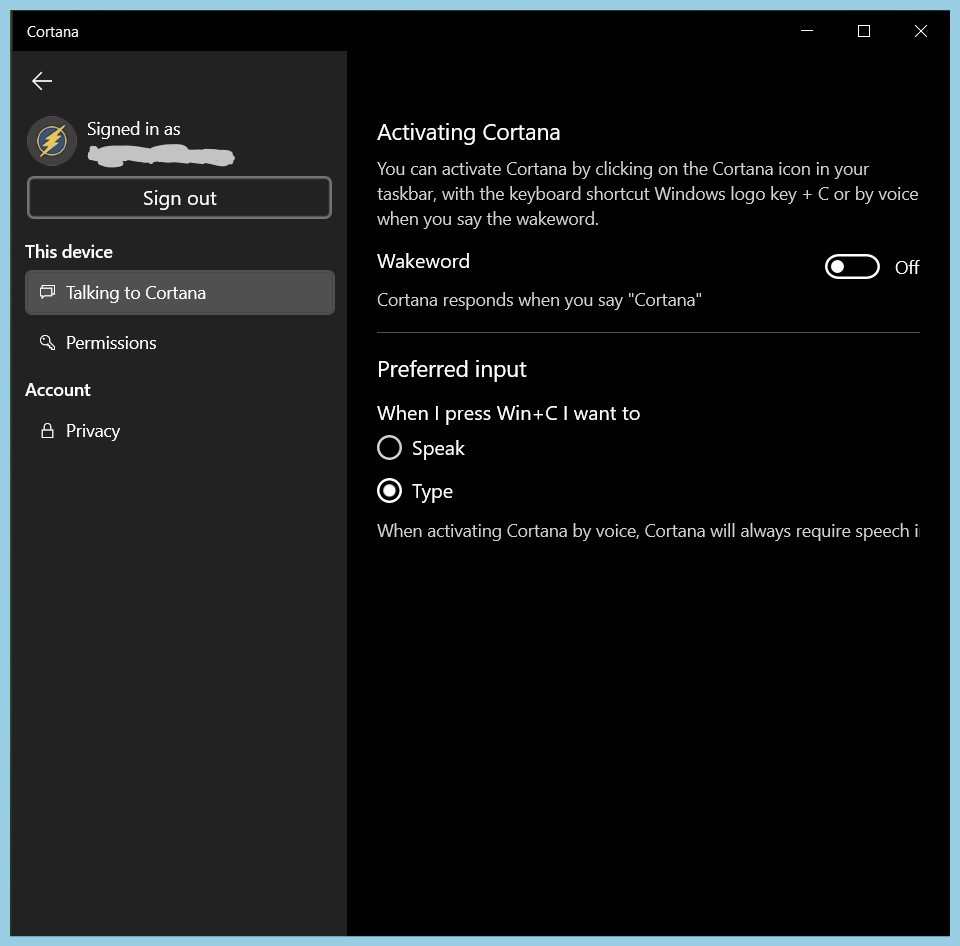960x946 pixels.
Task: Click the 'Preferred input' heading
Action: [452, 369]
